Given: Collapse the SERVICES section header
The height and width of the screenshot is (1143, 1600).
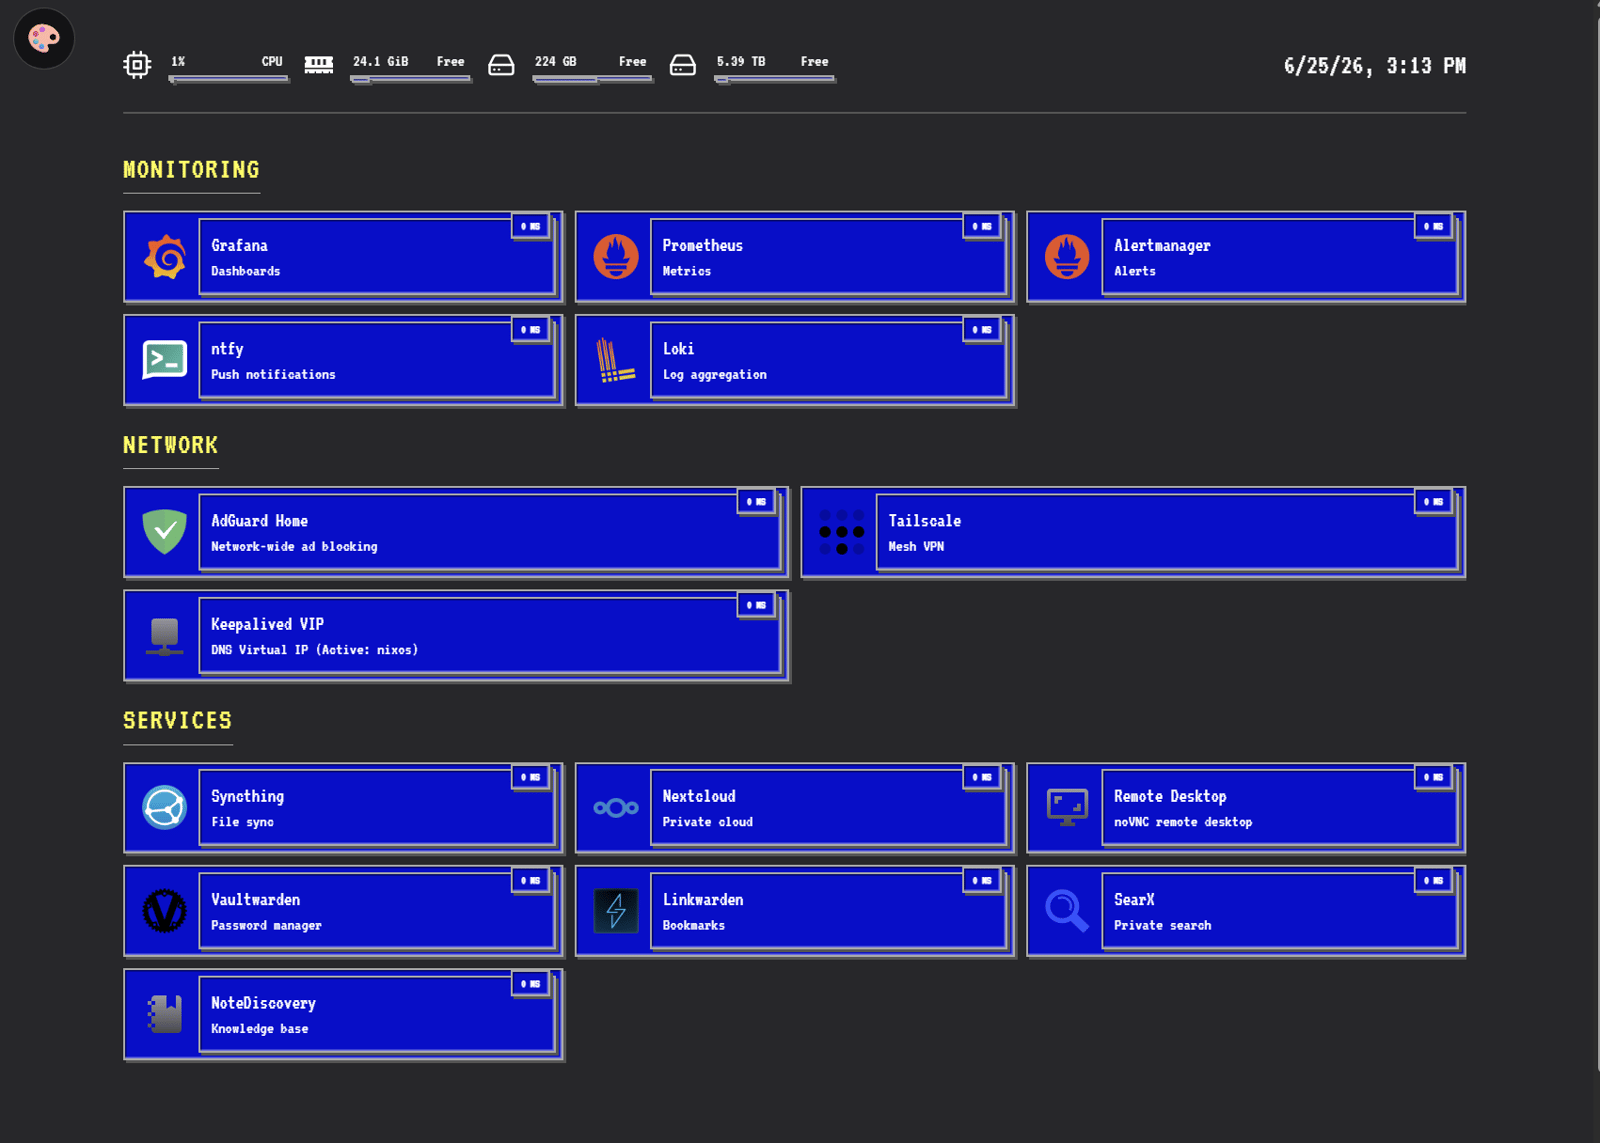Looking at the screenshot, I should [x=177, y=721].
